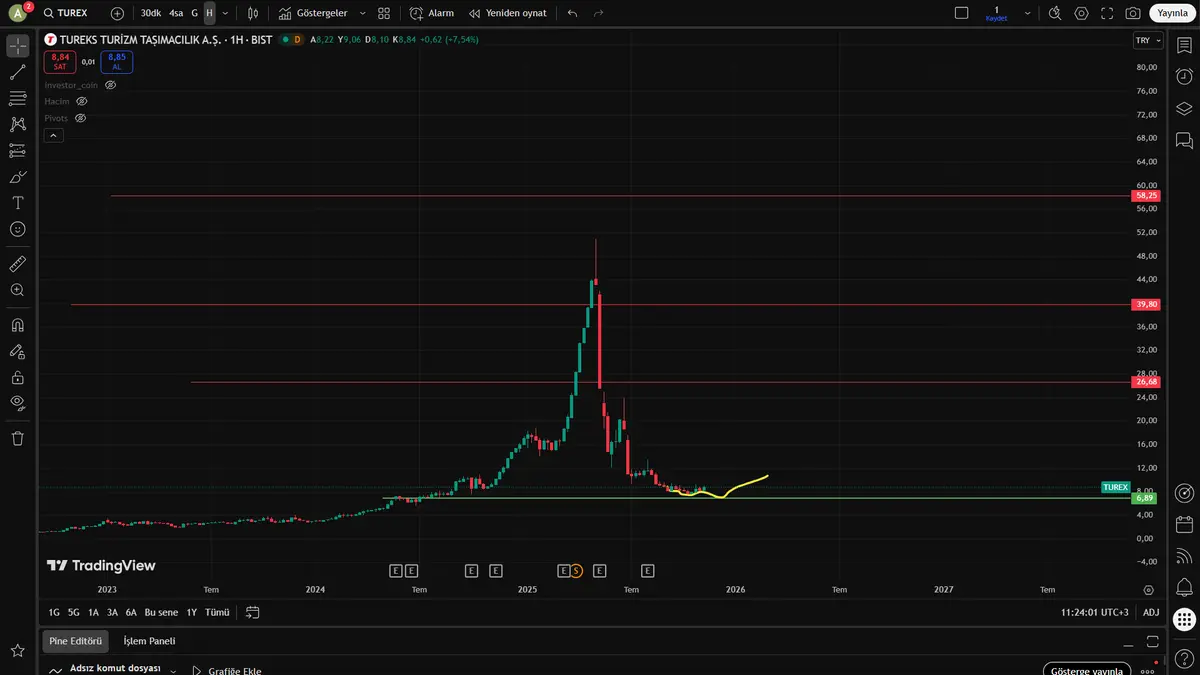1200x675 pixels.
Task: Select the layout setup square icon
Action: [962, 13]
